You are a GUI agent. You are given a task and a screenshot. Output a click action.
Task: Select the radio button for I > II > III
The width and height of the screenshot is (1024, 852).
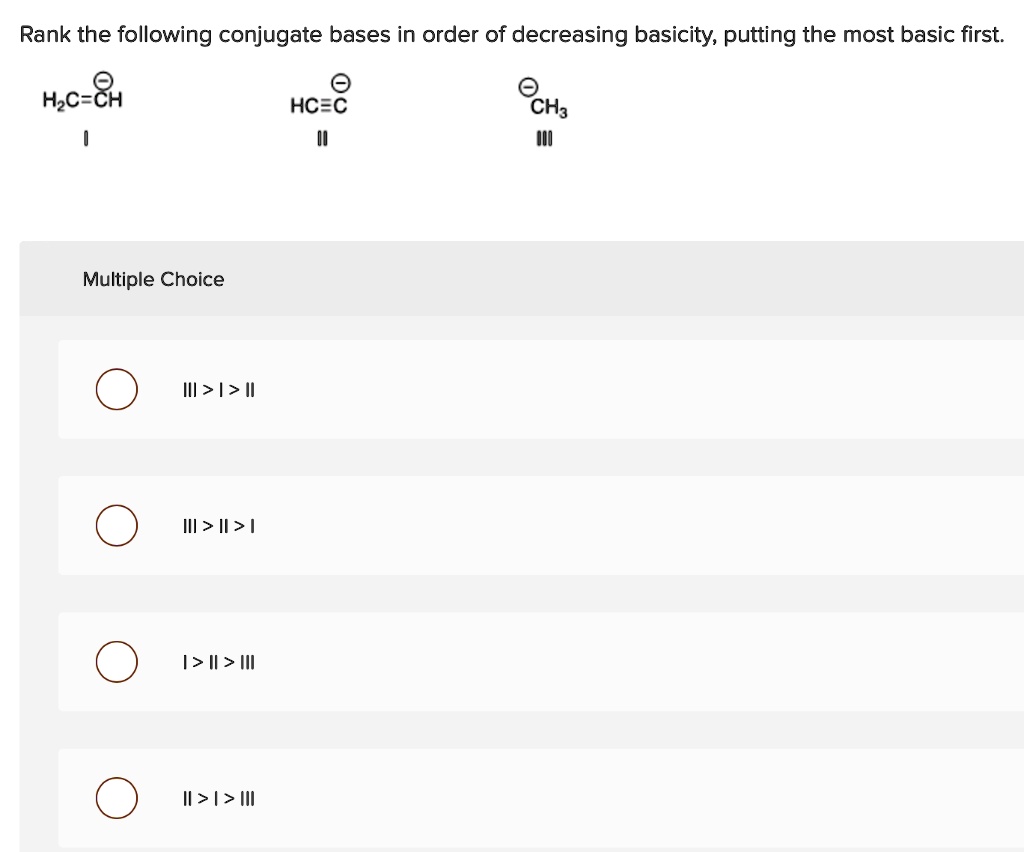pyautogui.click(x=117, y=661)
